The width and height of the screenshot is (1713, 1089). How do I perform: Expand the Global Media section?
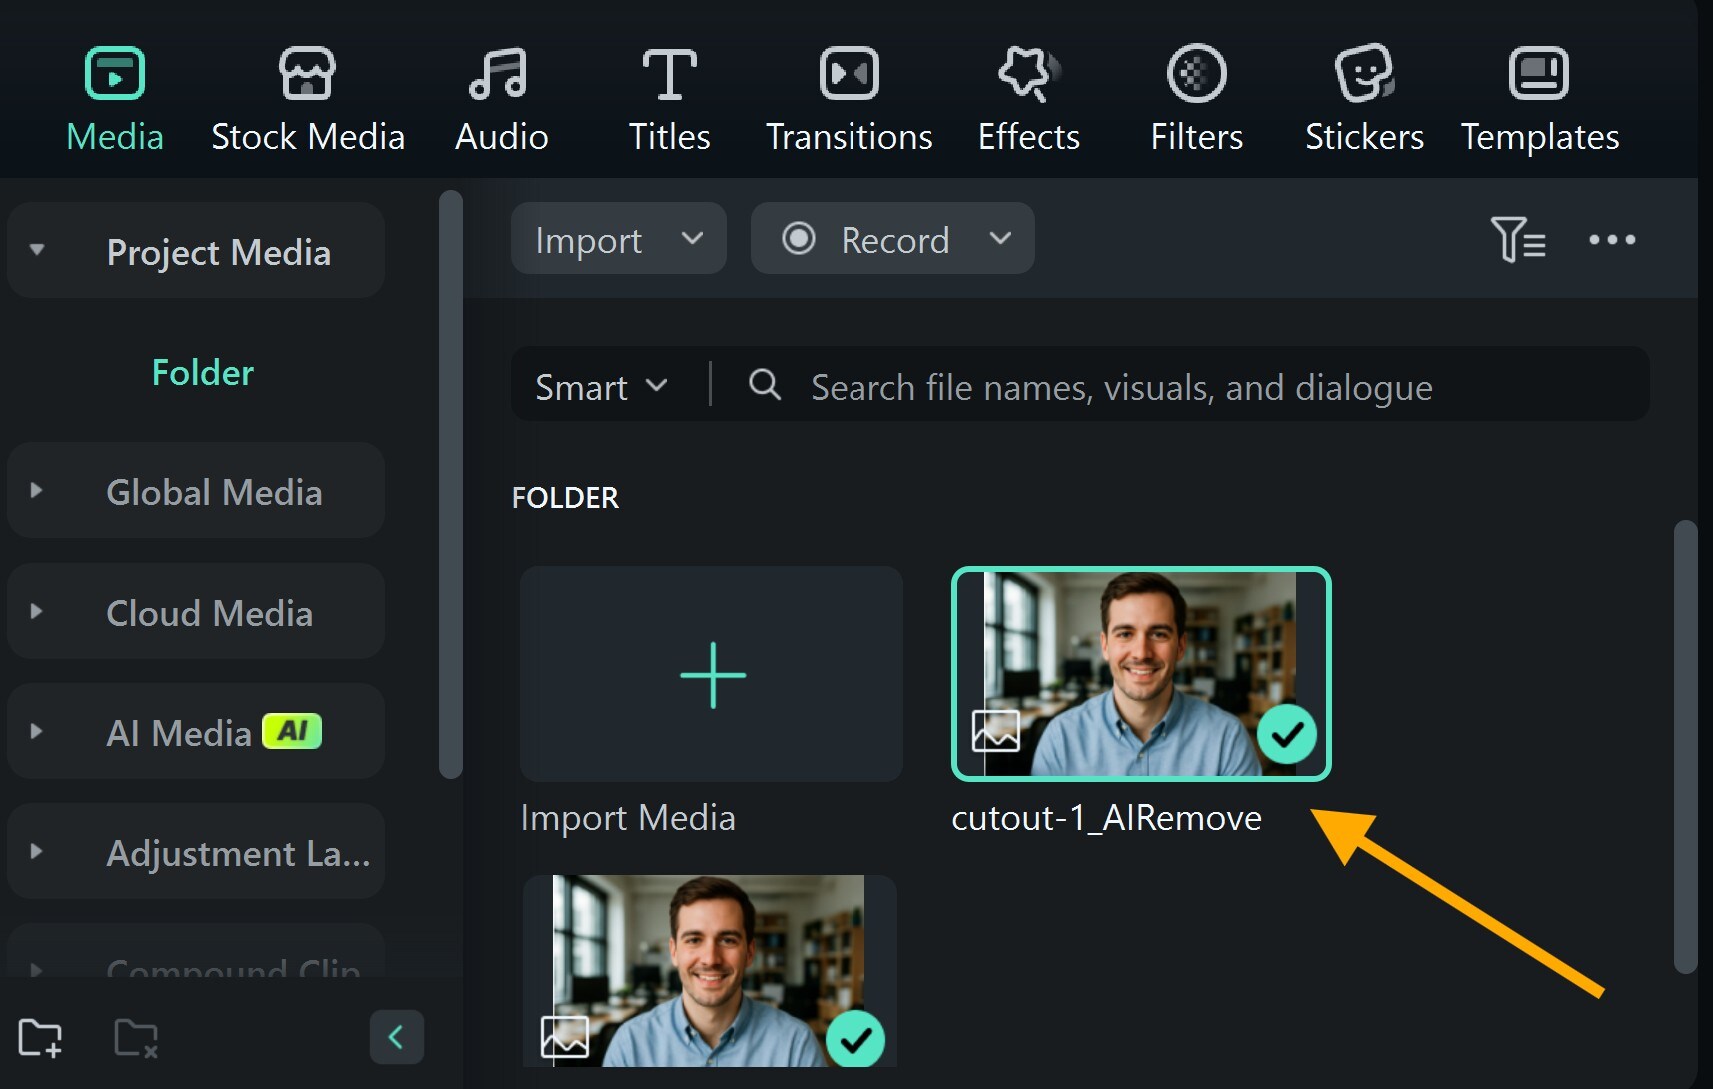pos(36,490)
